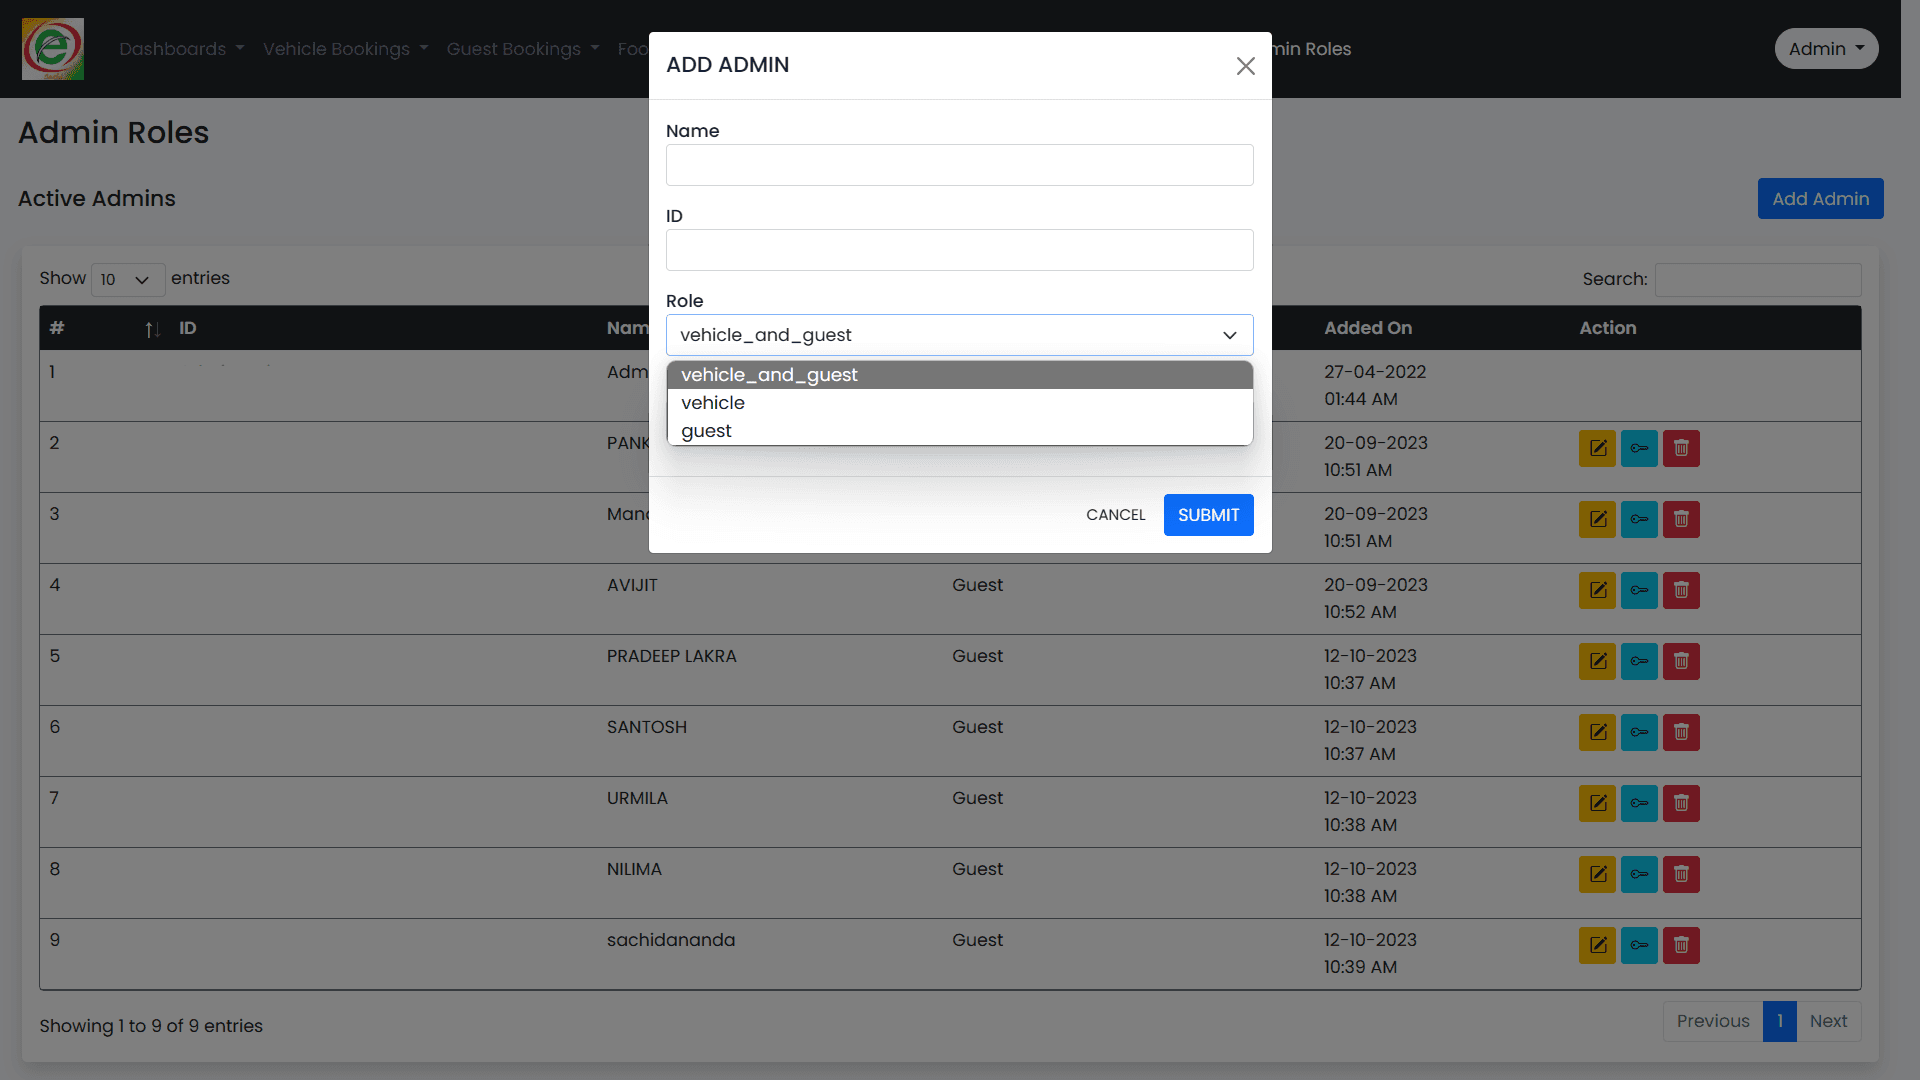Expand the Admin dropdown in the top-right
Screen dimensions: 1920x1080
1825,48
